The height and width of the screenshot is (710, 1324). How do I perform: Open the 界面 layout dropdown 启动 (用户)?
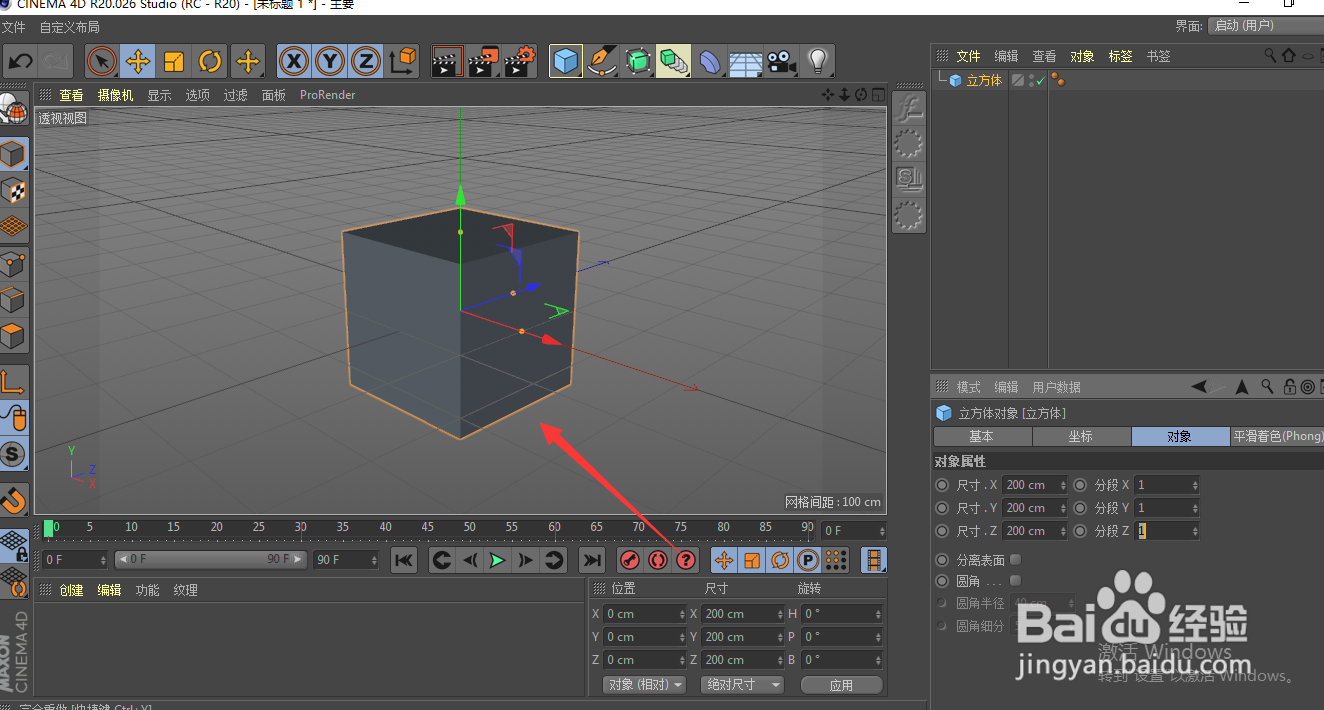point(1265,26)
